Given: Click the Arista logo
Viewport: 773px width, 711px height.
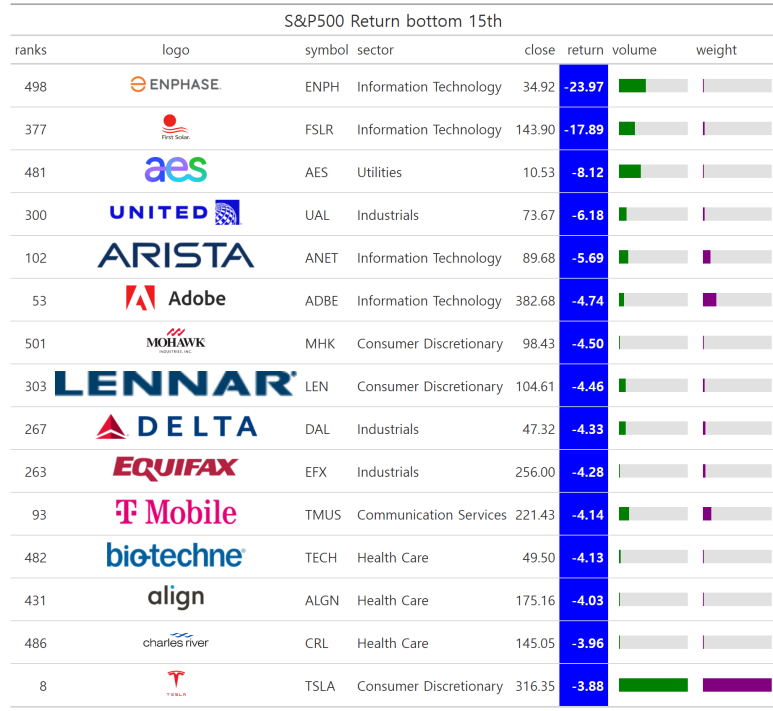Looking at the screenshot, I should (x=176, y=255).
